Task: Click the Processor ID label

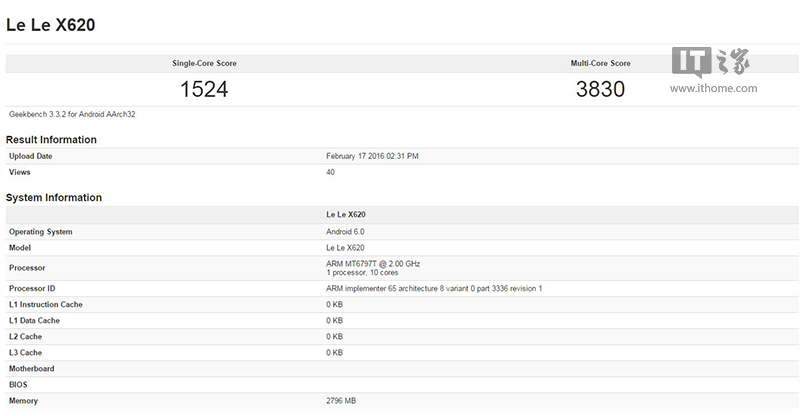Action: point(32,288)
